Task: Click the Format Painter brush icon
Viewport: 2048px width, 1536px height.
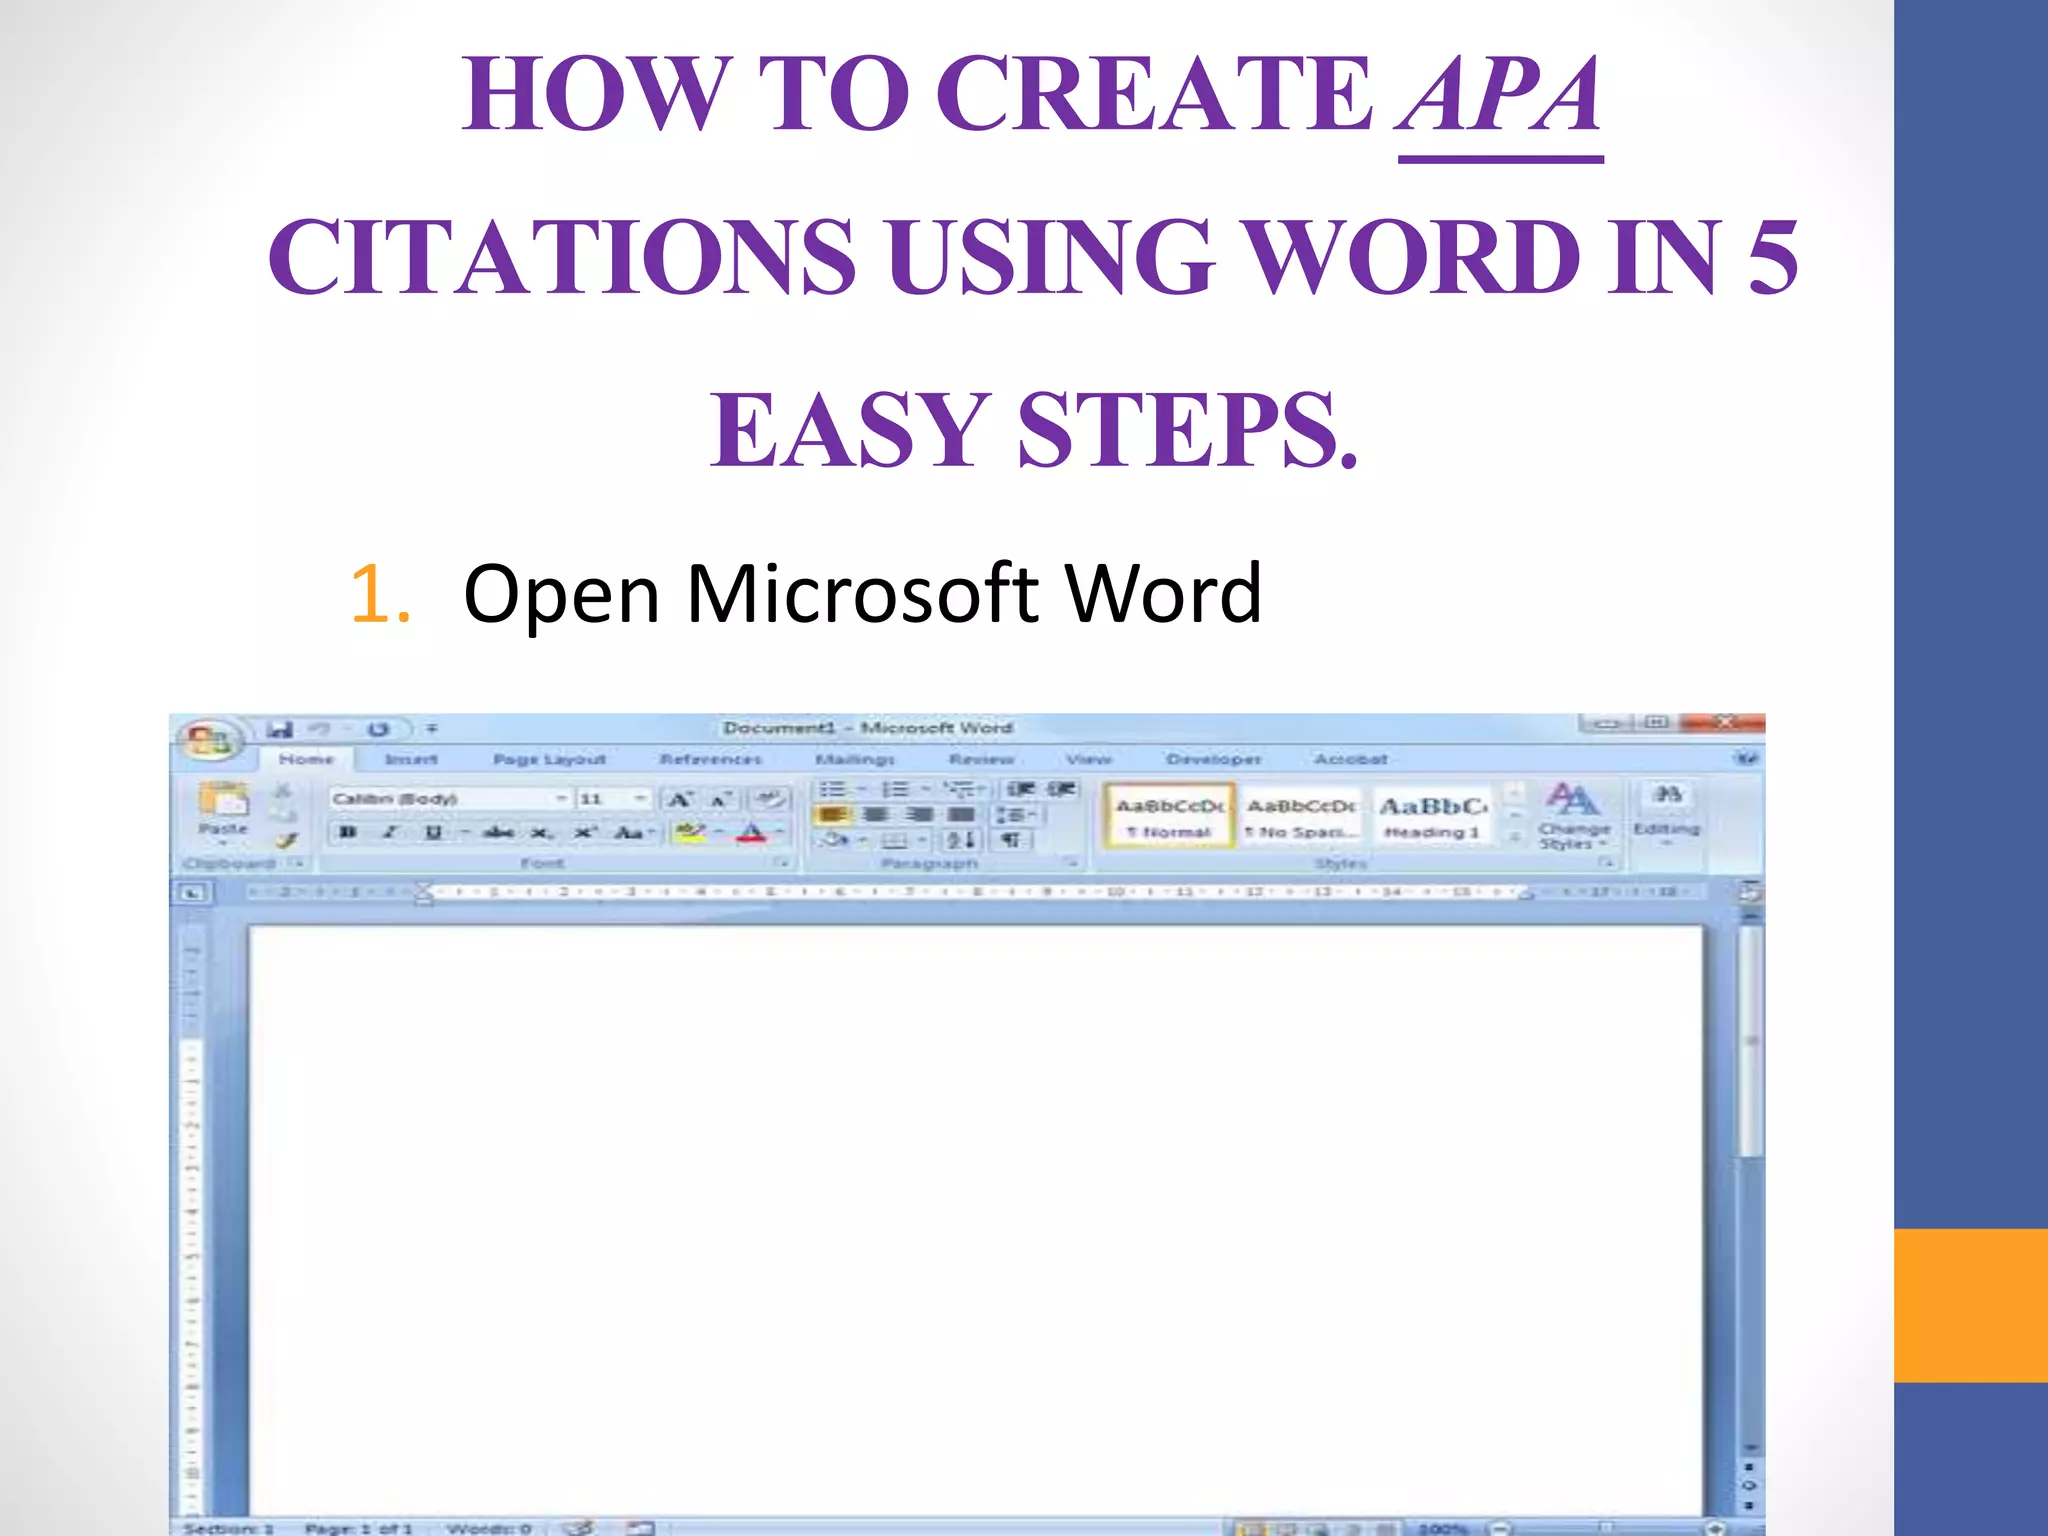Action: [287, 840]
